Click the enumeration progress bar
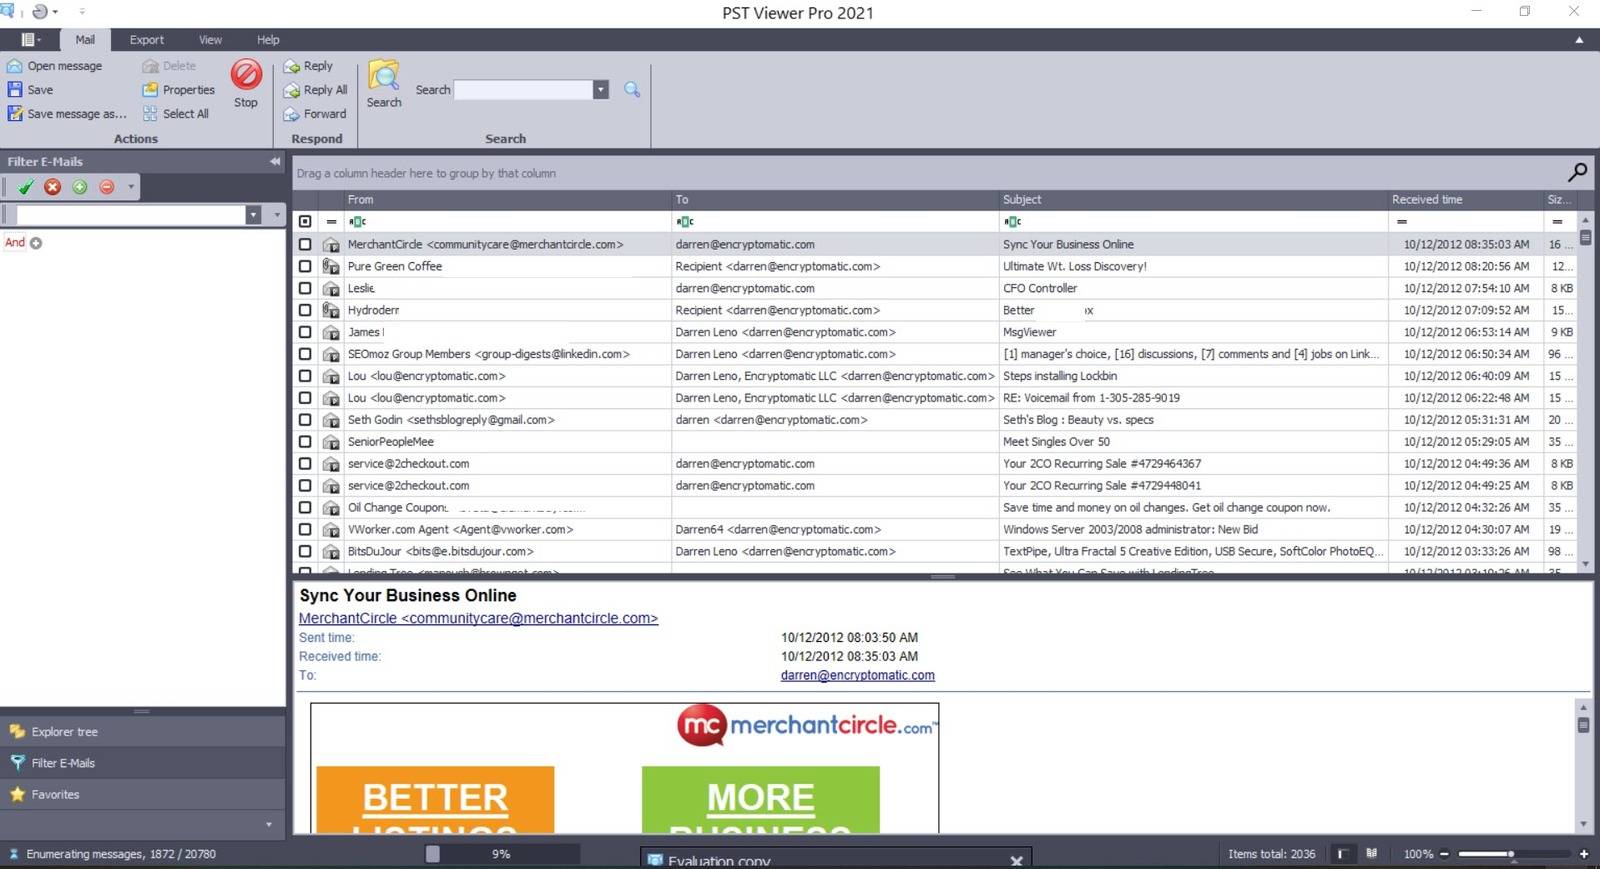 [x=501, y=854]
